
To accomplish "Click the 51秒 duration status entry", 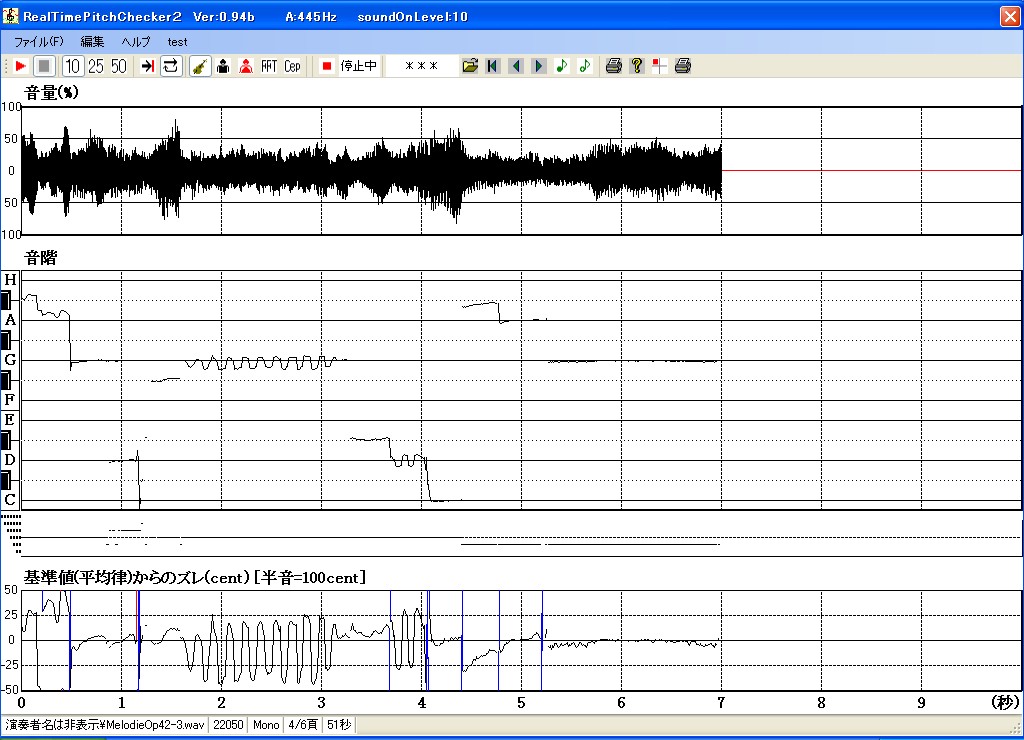I will tap(339, 725).
